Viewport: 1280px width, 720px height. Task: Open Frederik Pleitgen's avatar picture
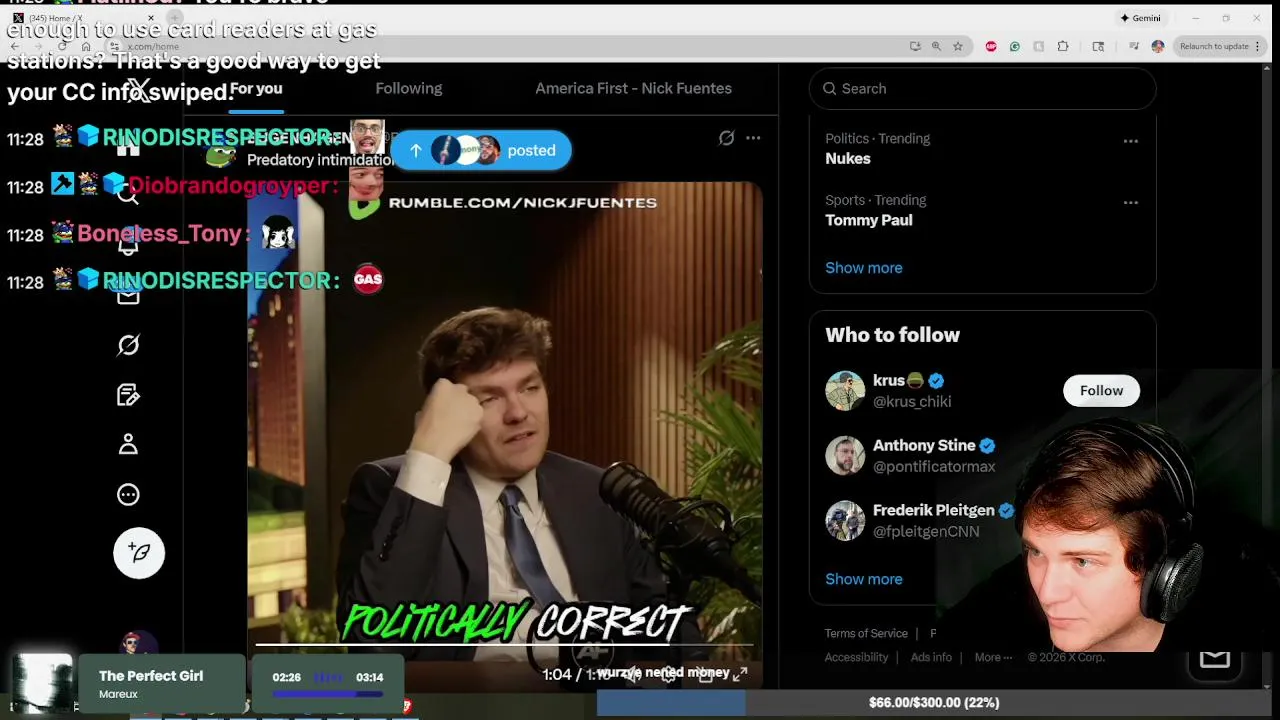(845, 521)
